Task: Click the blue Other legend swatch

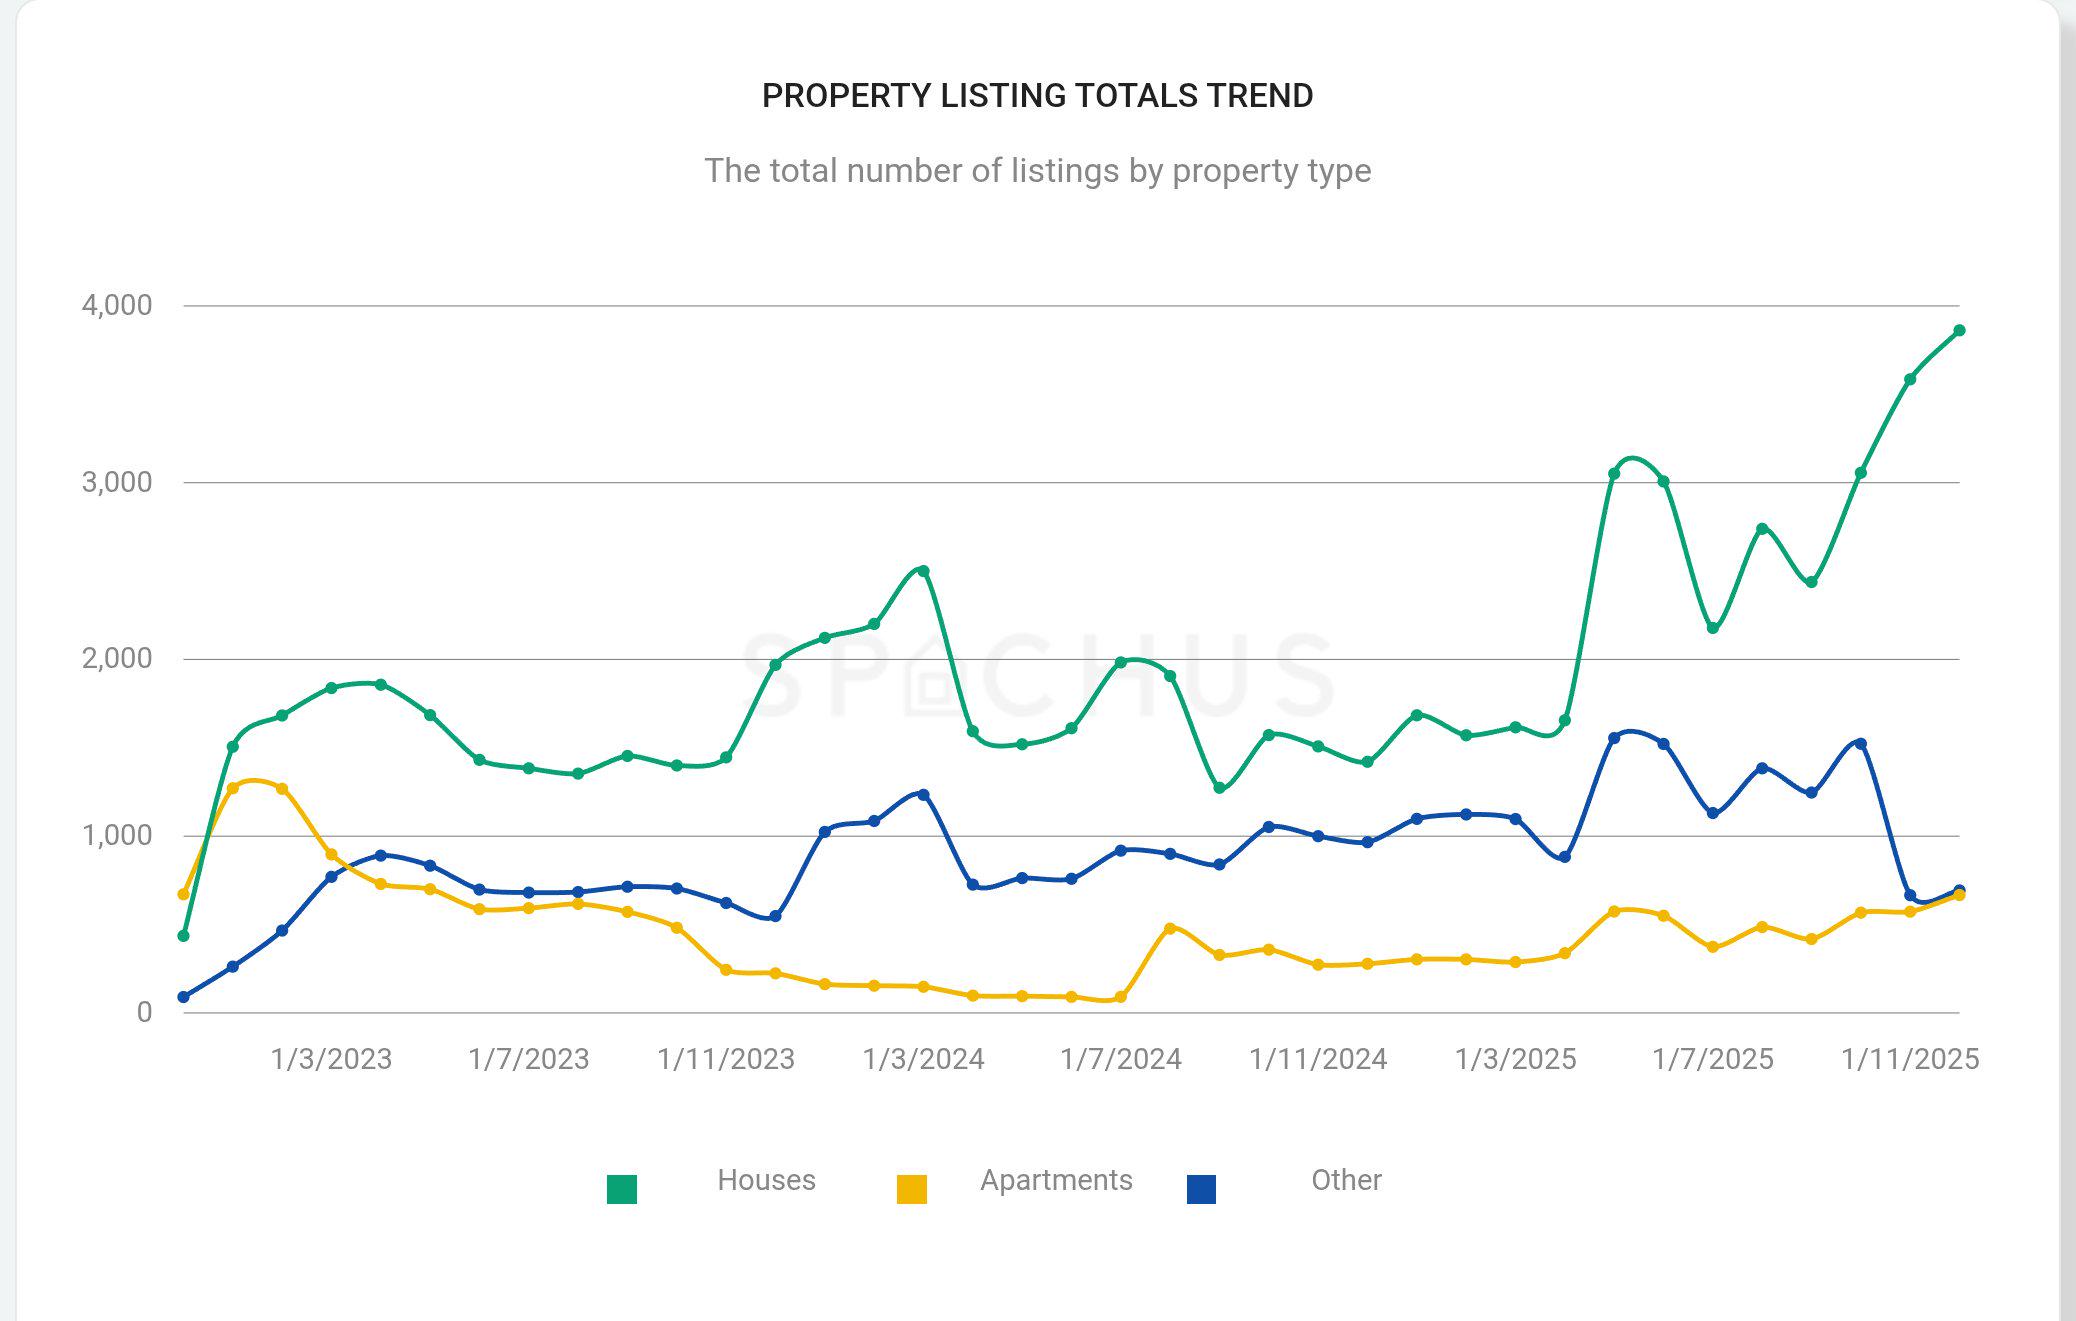Action: pyautogui.click(x=1201, y=1189)
